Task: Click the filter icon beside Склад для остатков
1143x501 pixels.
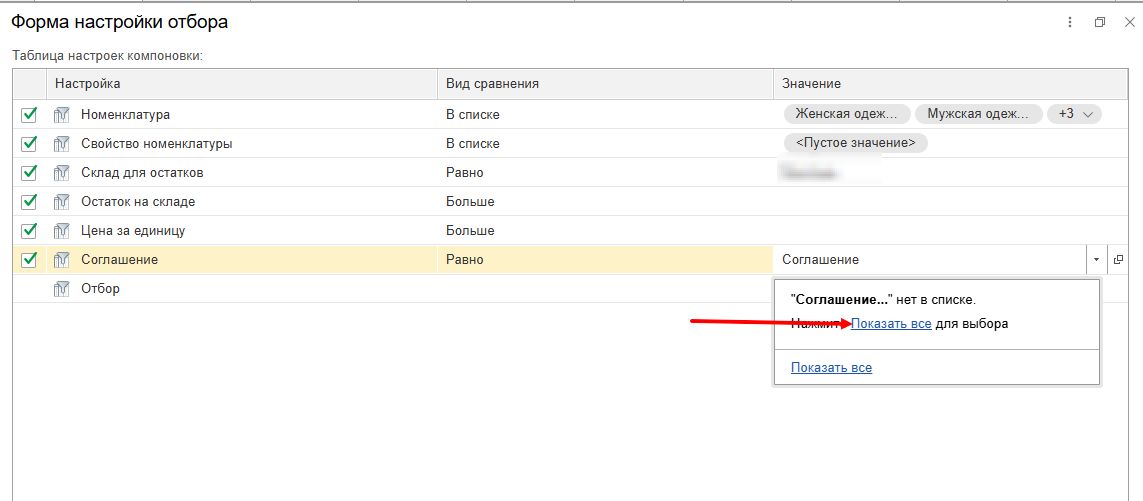Action: (x=61, y=172)
